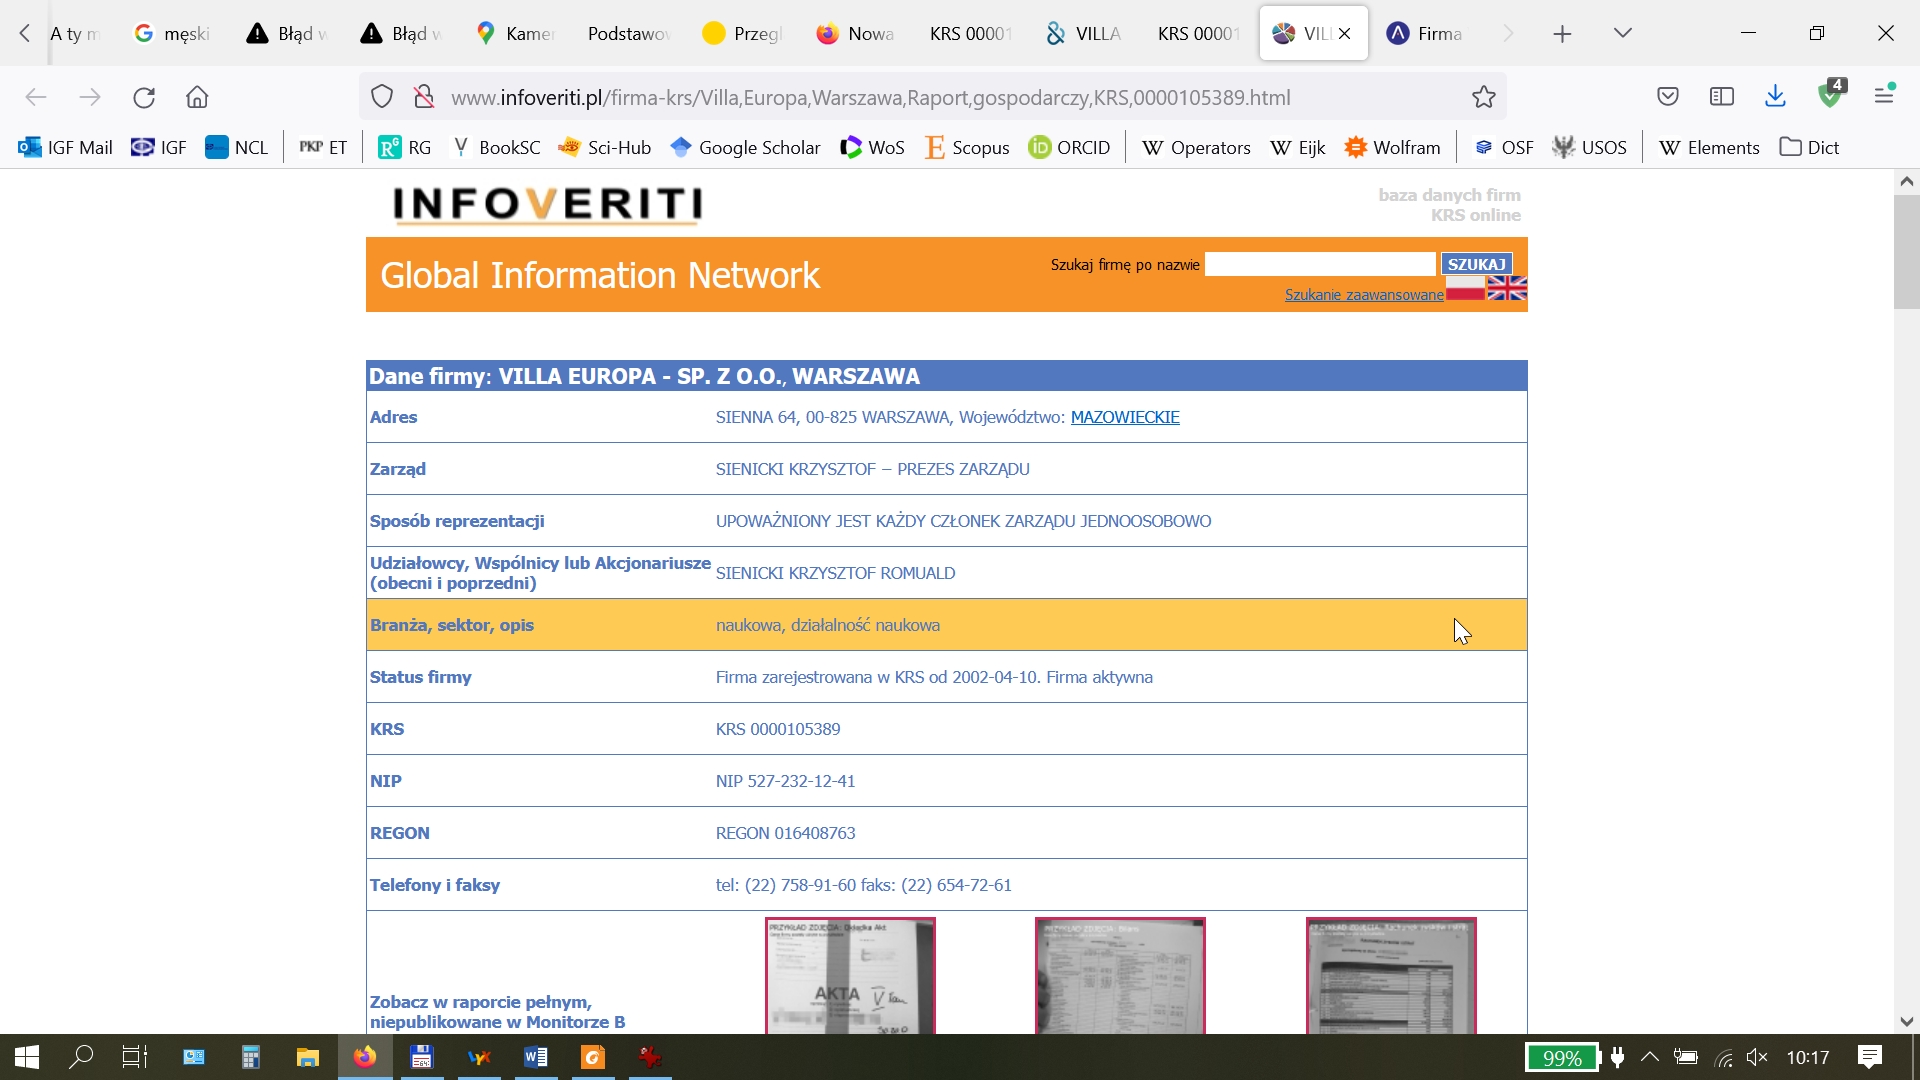The image size is (1920, 1080).
Task: Open the Dict bookmarks folder
Action: (1810, 148)
